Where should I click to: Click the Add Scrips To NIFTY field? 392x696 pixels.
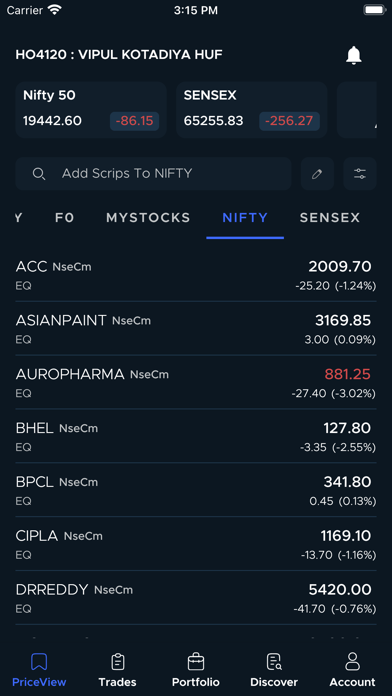[x=153, y=174]
